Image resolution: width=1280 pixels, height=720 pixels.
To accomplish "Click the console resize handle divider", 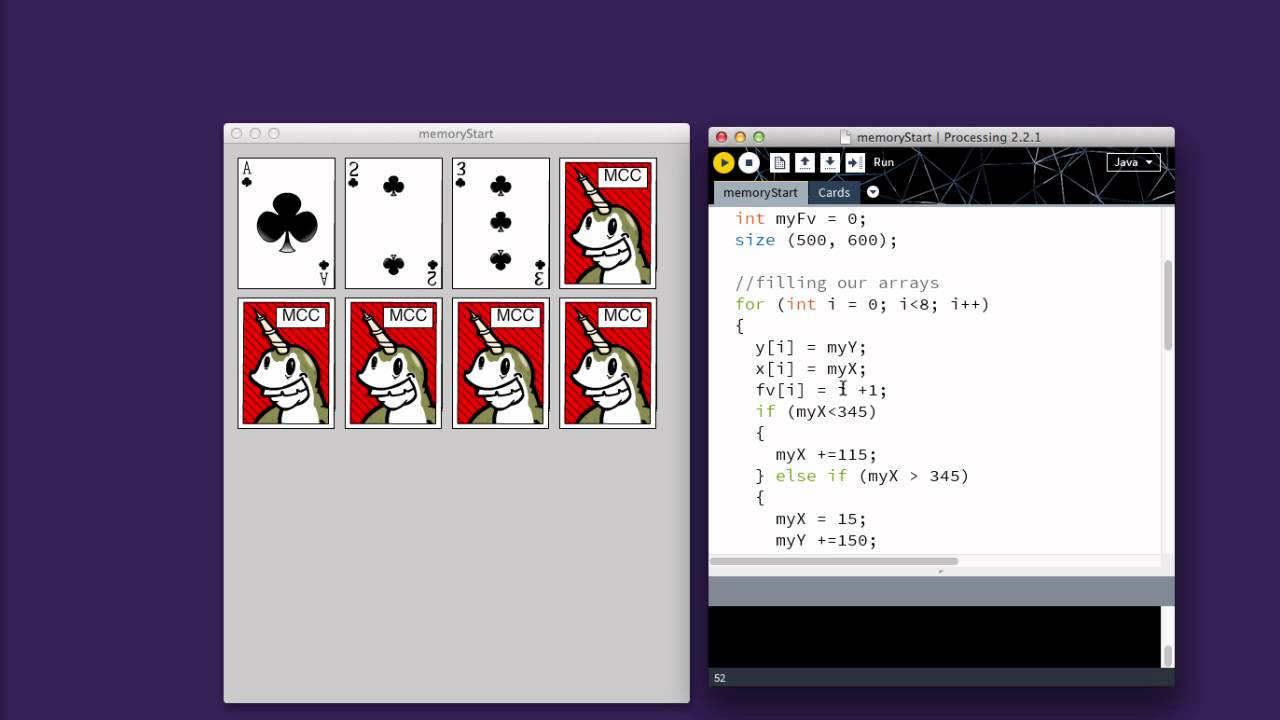I will click(x=940, y=572).
